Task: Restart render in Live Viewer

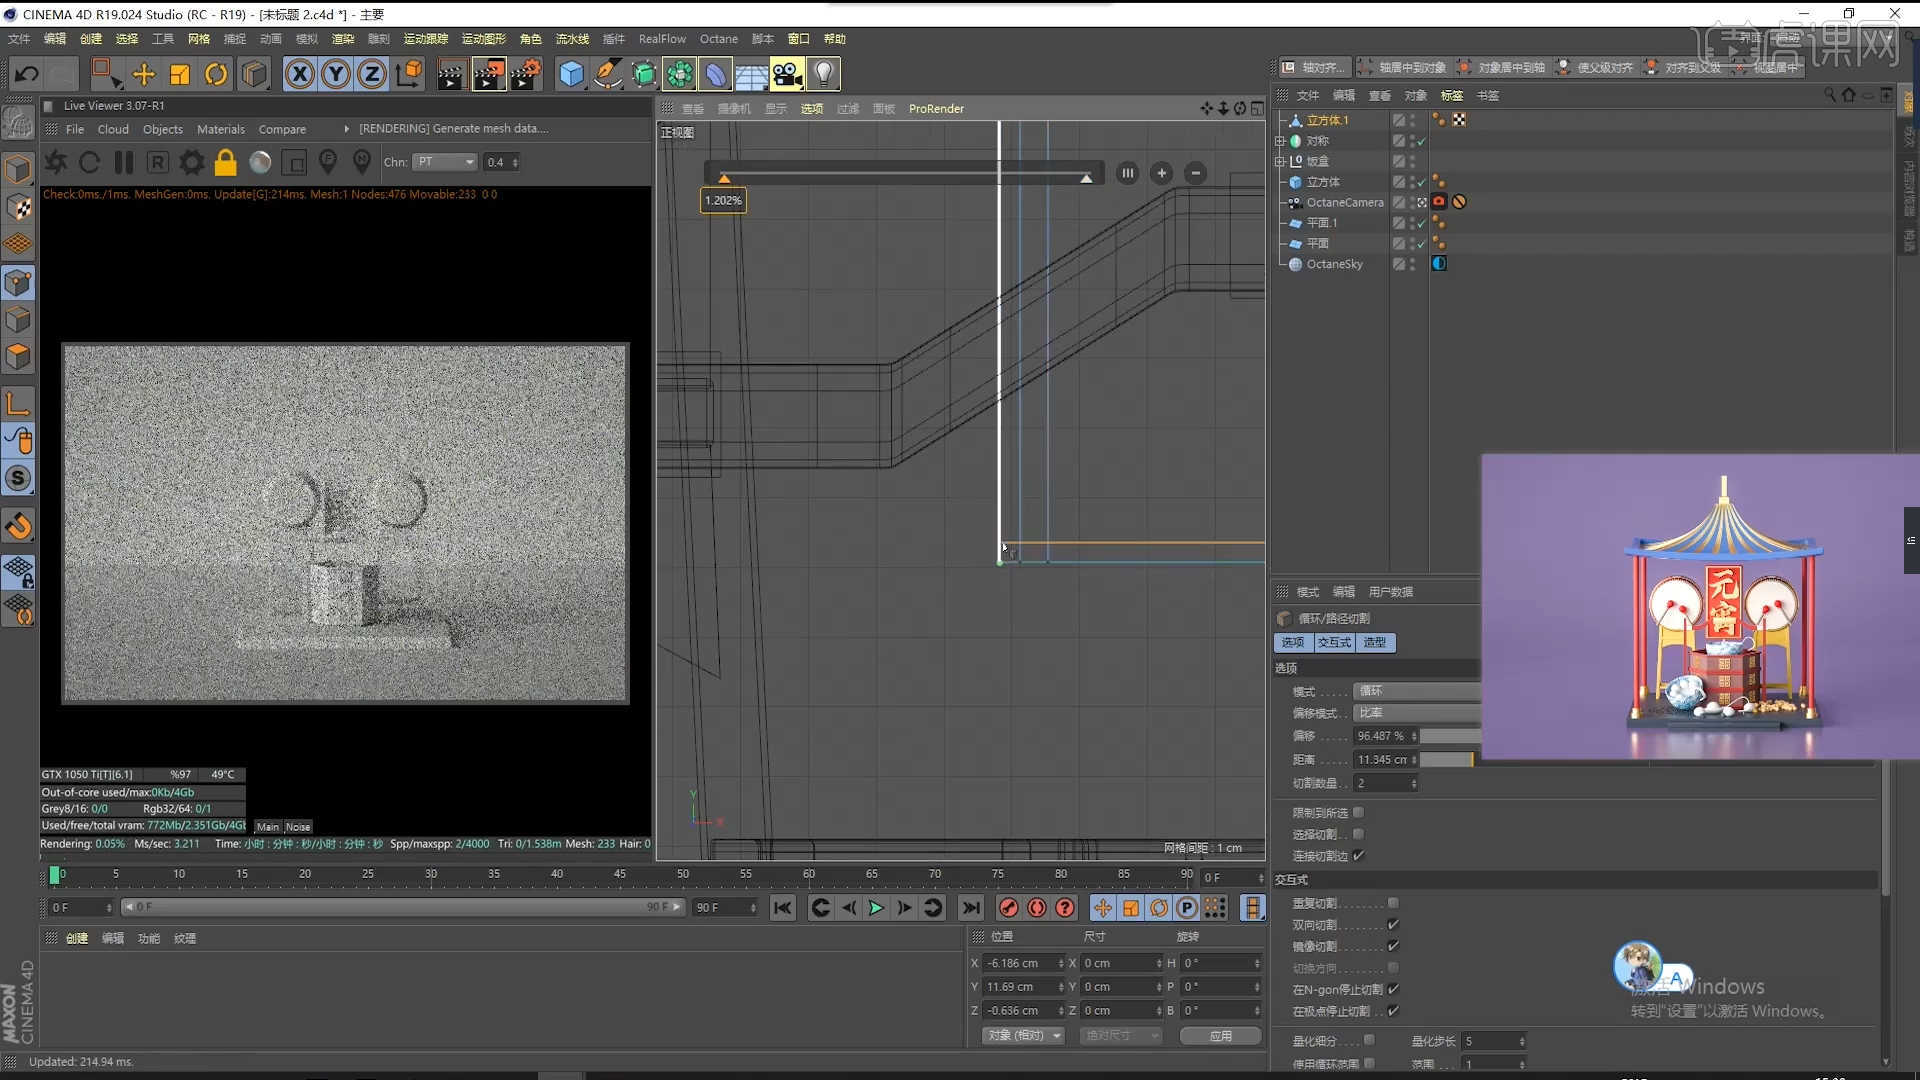Action: 89,162
